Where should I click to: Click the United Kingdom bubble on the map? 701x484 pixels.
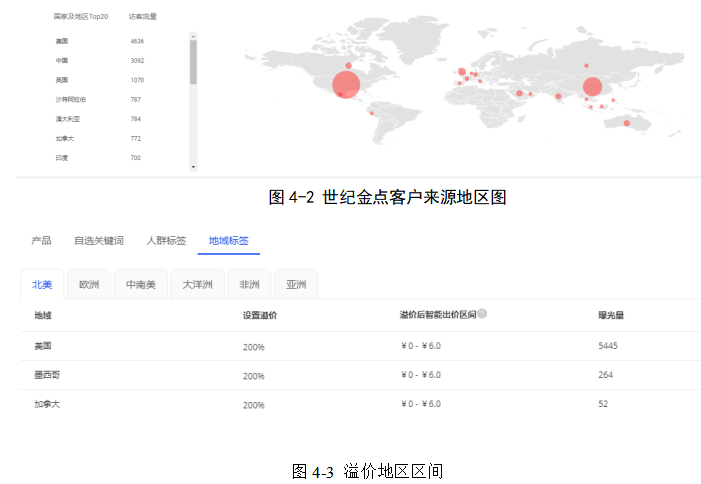[x=462, y=72]
